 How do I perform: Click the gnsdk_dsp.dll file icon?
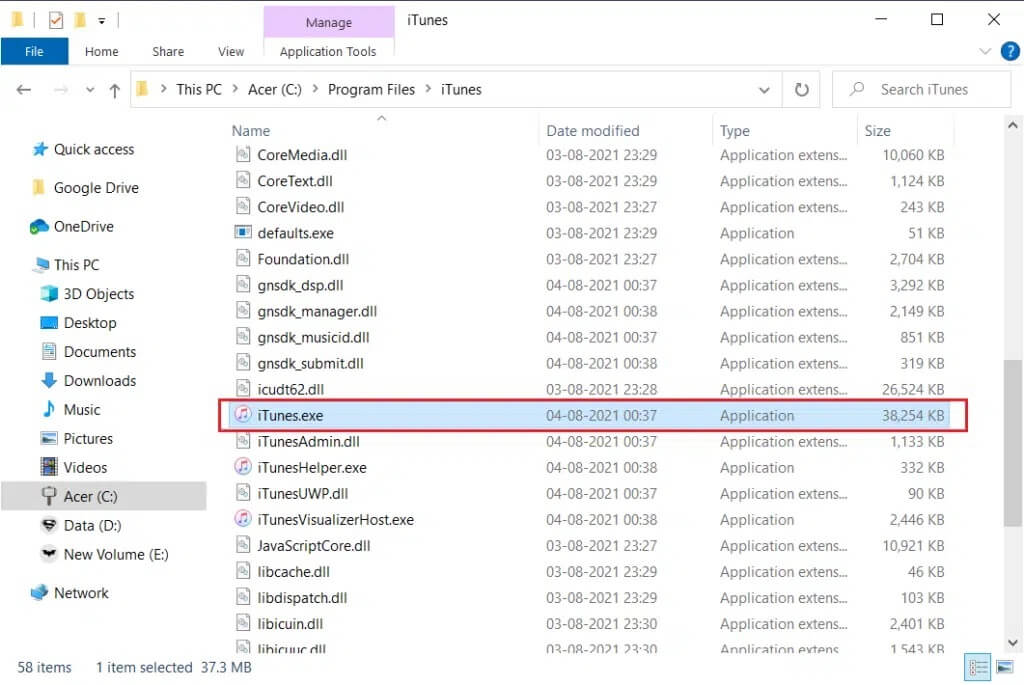243,284
